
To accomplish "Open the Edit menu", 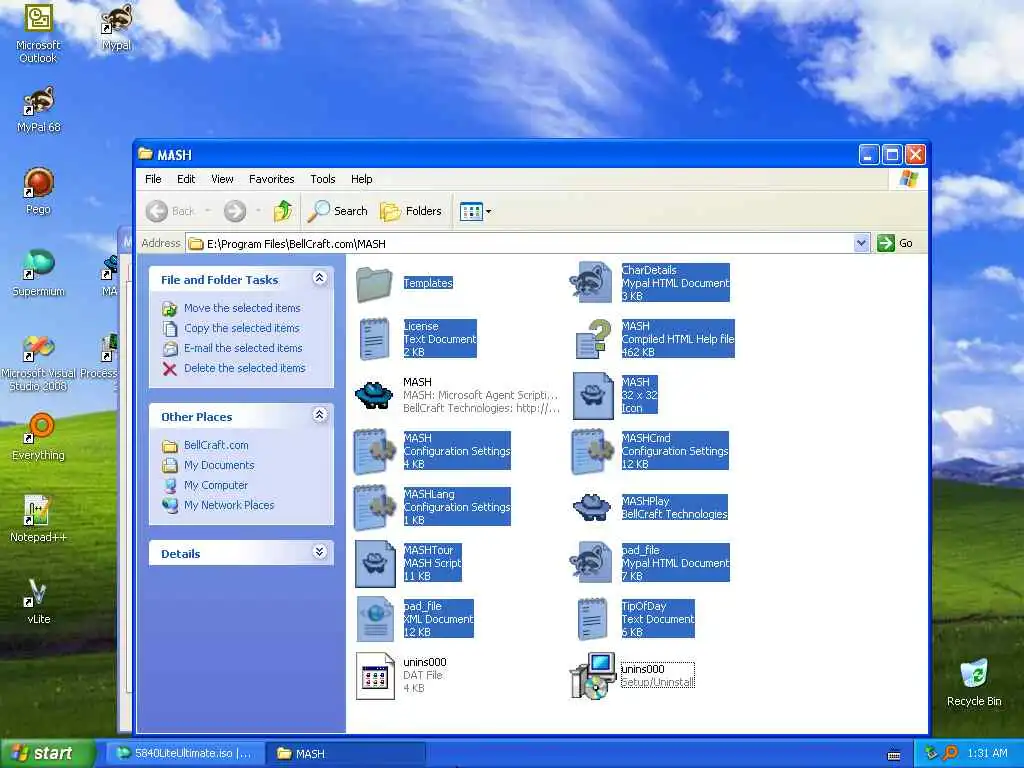I will pyautogui.click(x=186, y=179).
